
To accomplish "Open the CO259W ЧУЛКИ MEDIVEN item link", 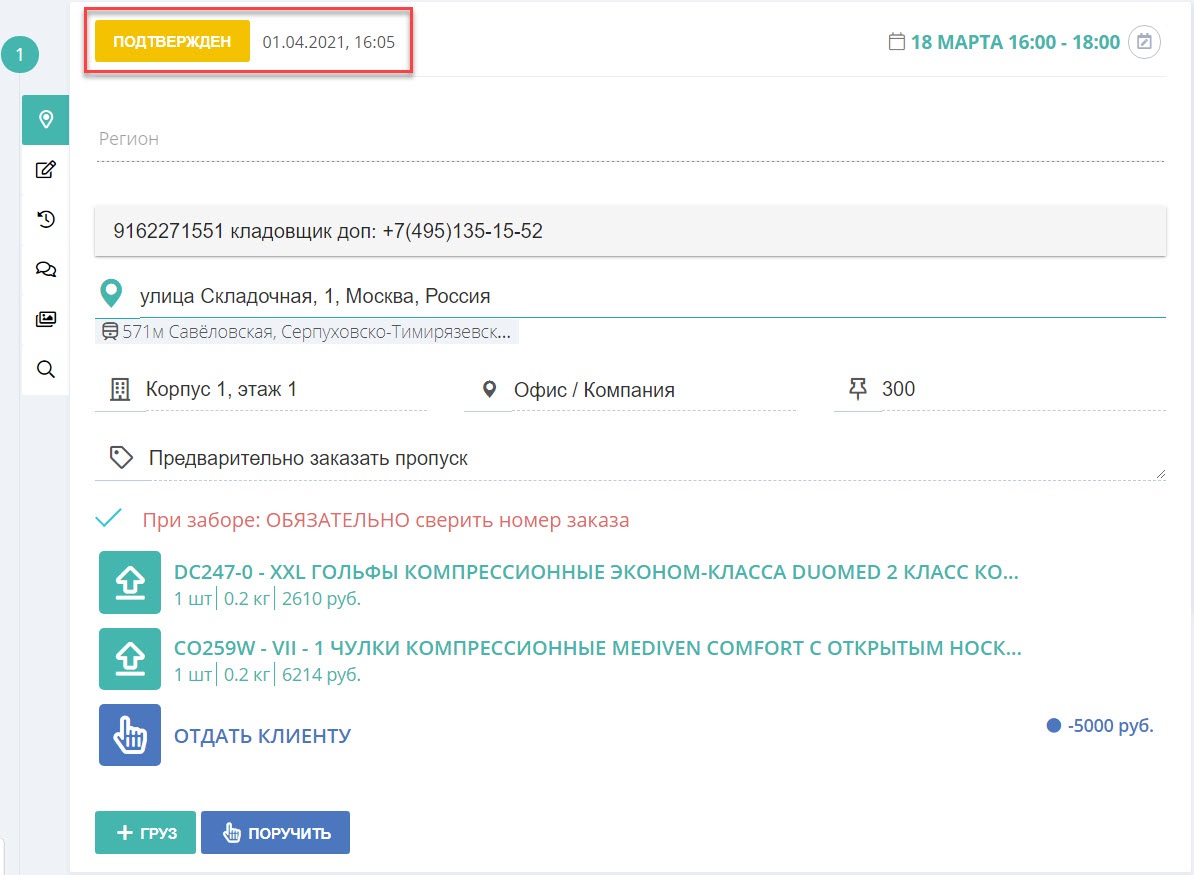I will click(598, 648).
